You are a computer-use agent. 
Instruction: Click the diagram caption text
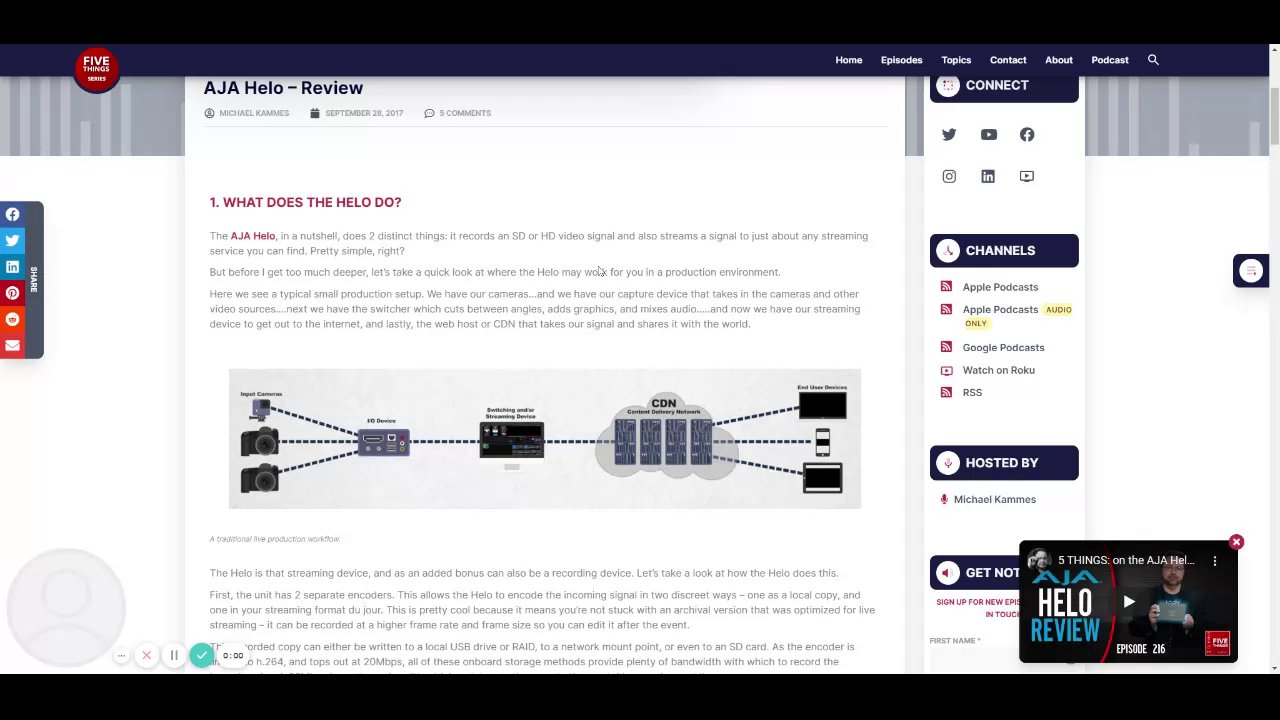275,539
